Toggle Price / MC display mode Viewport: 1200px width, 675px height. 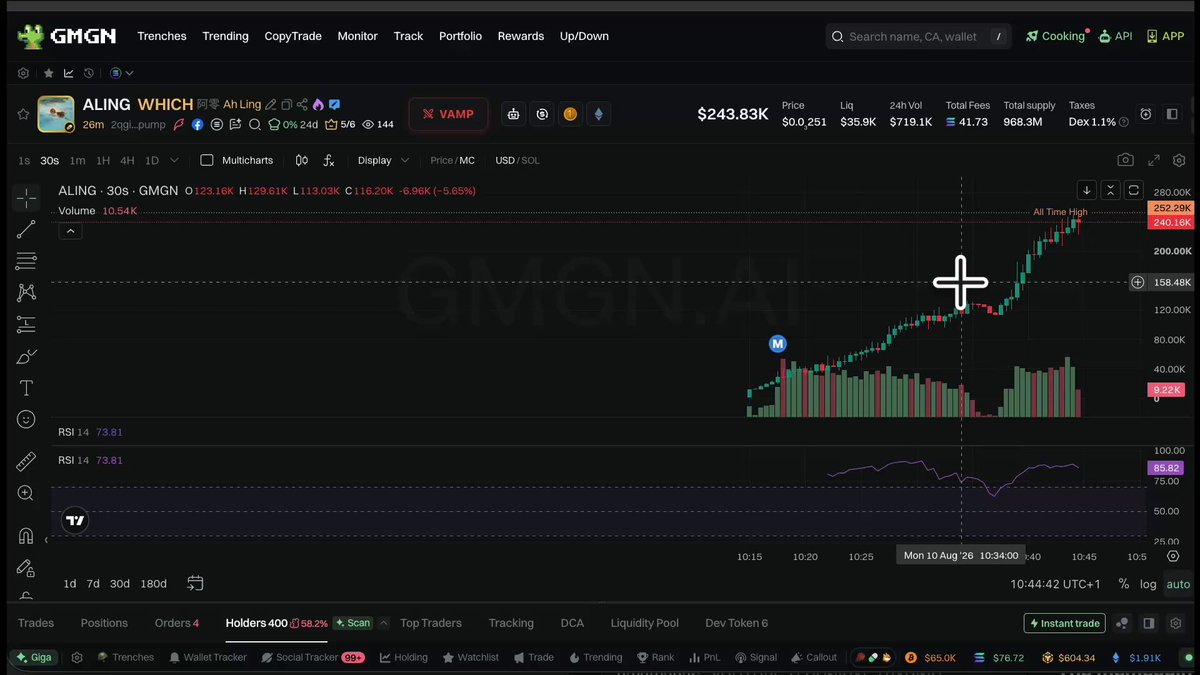[453, 160]
